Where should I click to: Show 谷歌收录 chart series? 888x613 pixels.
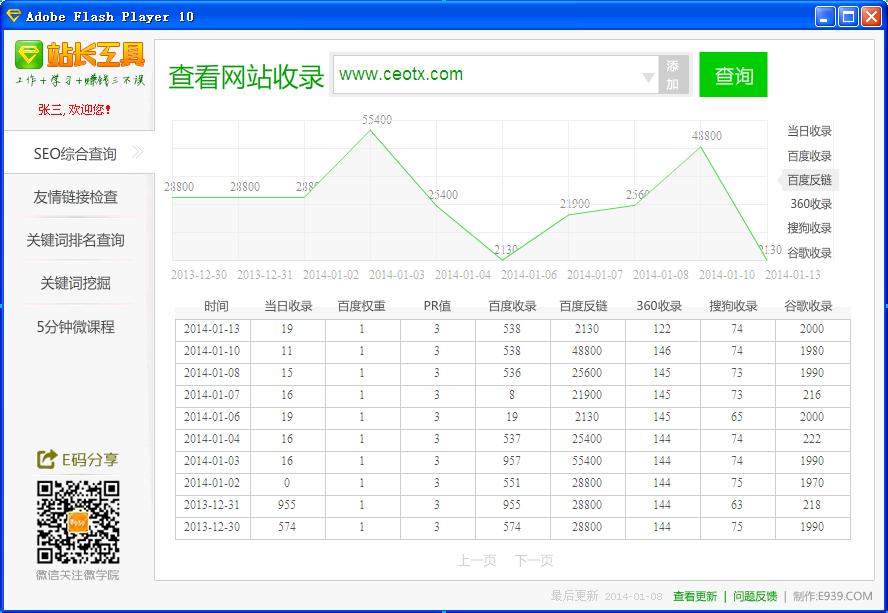point(809,253)
